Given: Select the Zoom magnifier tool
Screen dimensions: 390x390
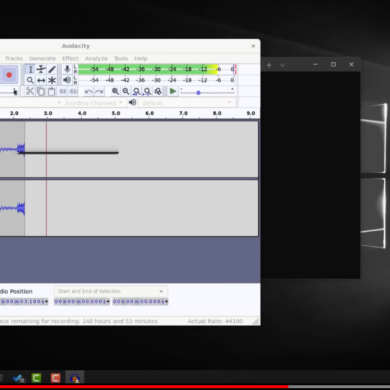Looking at the screenshot, I should pos(30,80).
